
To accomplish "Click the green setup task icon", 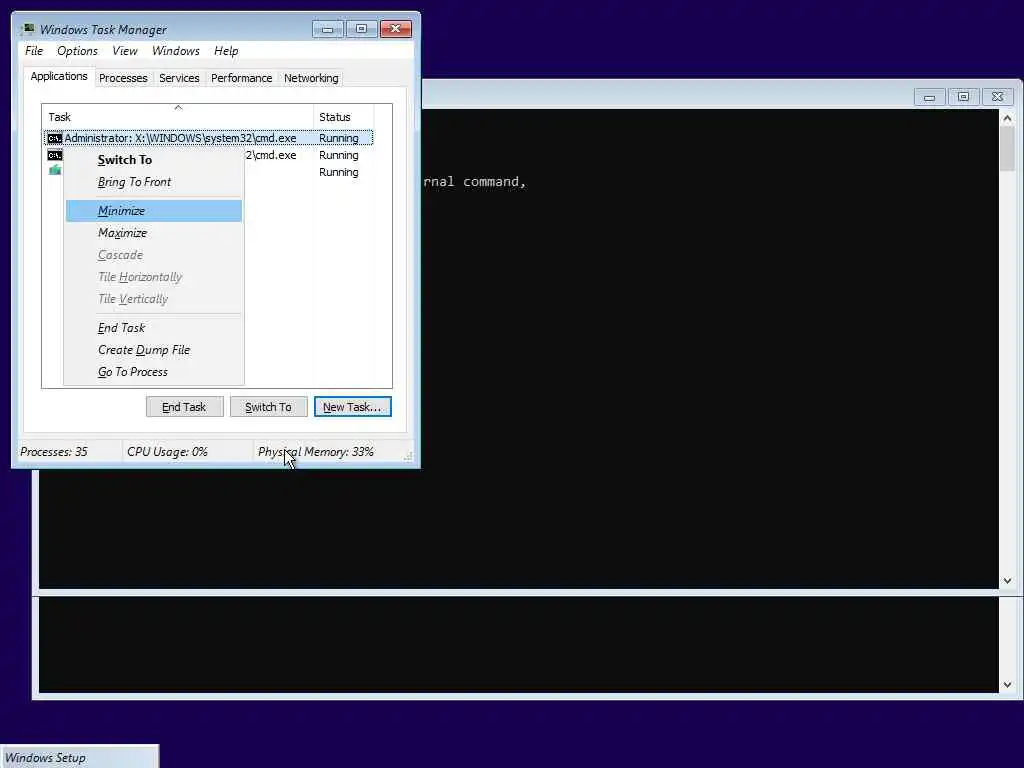I will pyautogui.click(x=55, y=170).
